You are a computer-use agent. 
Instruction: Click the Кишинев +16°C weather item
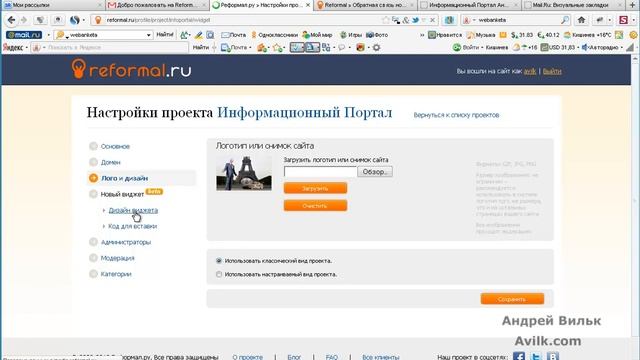coord(587,35)
